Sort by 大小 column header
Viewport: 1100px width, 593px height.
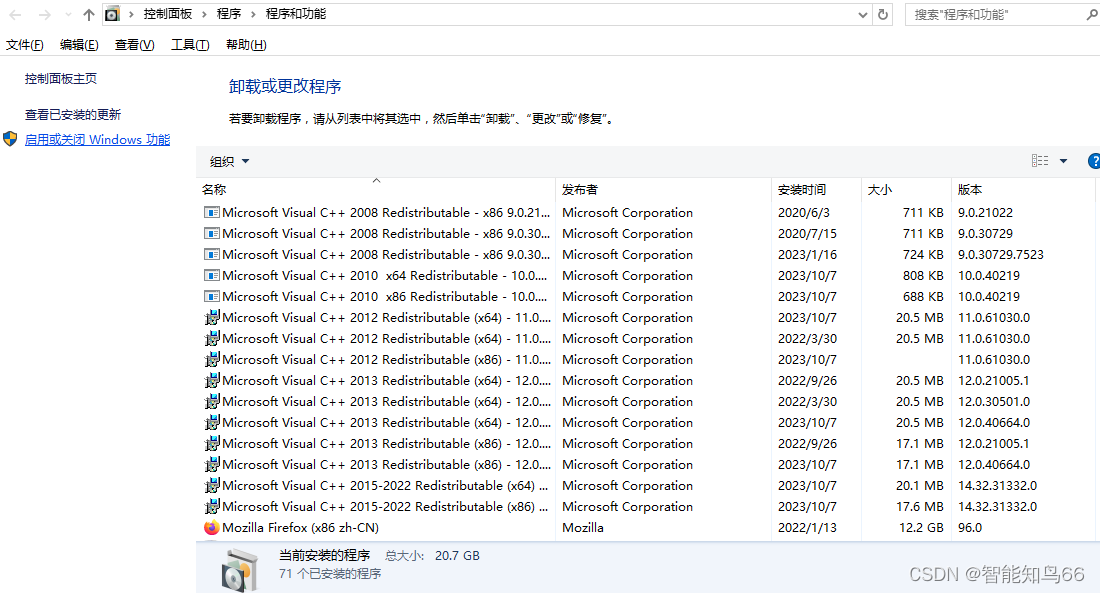pos(906,189)
